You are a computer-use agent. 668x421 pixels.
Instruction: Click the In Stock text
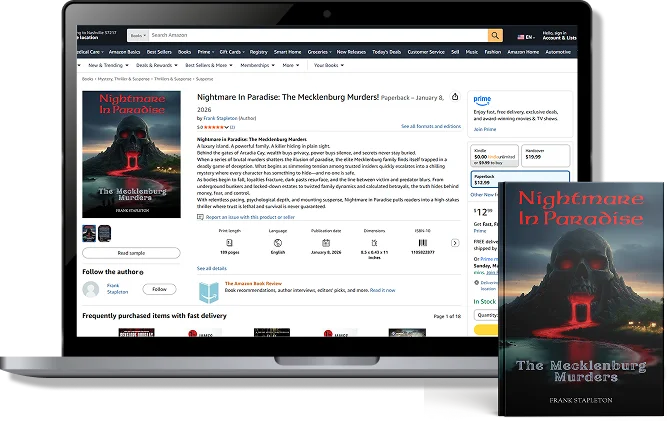tap(485, 302)
